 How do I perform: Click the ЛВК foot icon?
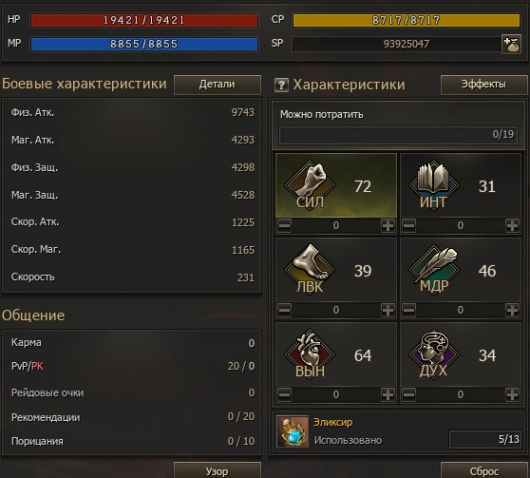pos(310,269)
